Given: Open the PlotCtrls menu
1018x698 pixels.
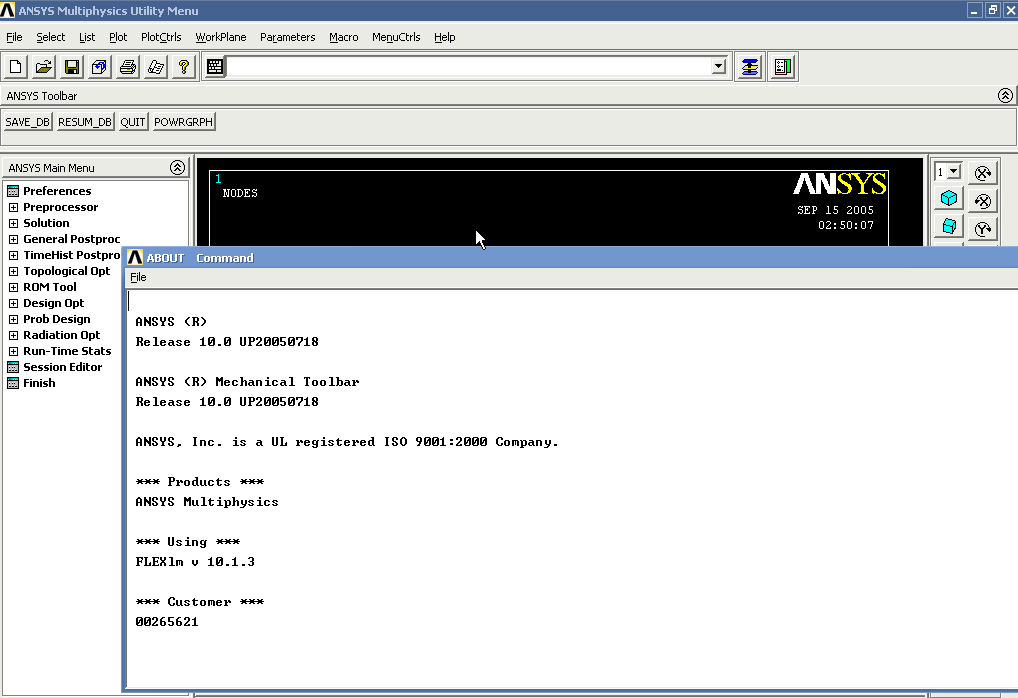Looking at the screenshot, I should pyautogui.click(x=161, y=37).
